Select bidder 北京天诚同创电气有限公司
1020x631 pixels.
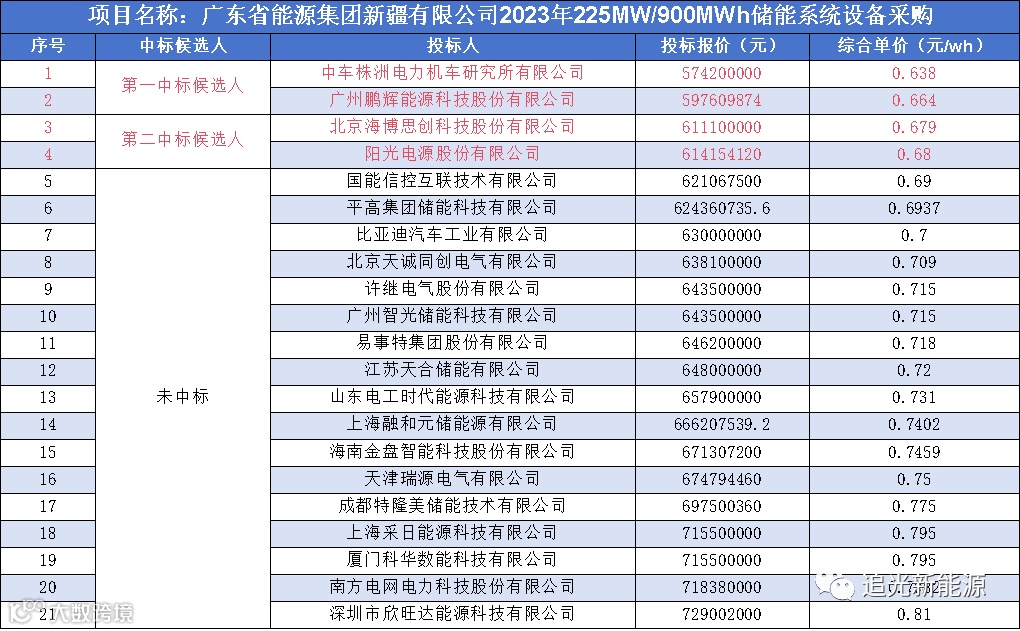[453, 262]
